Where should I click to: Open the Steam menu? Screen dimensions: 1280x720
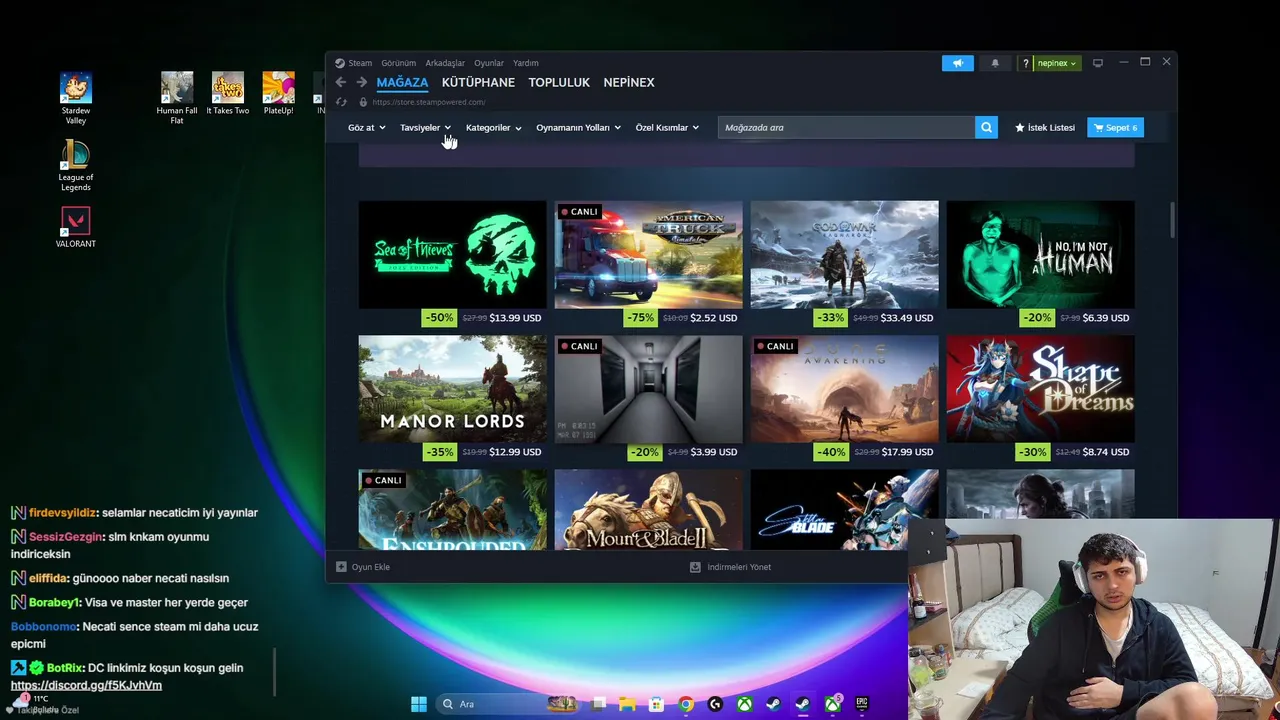coord(360,63)
